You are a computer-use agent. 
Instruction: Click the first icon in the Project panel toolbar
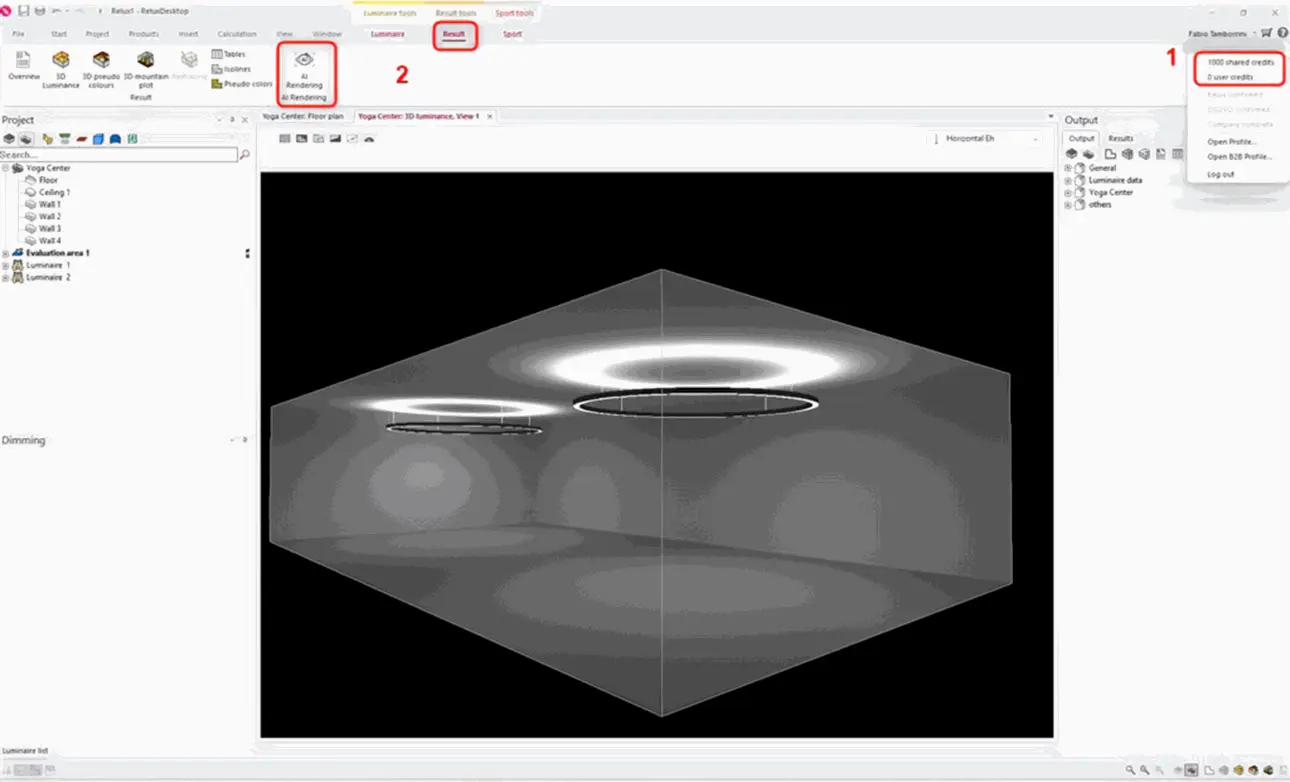pos(9,139)
